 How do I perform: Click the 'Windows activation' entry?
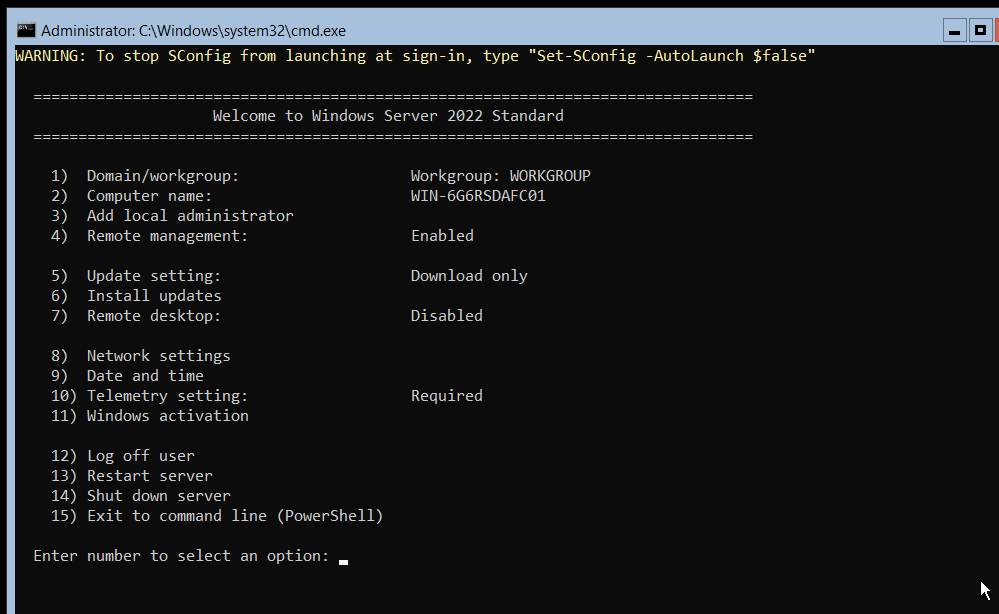(x=167, y=416)
